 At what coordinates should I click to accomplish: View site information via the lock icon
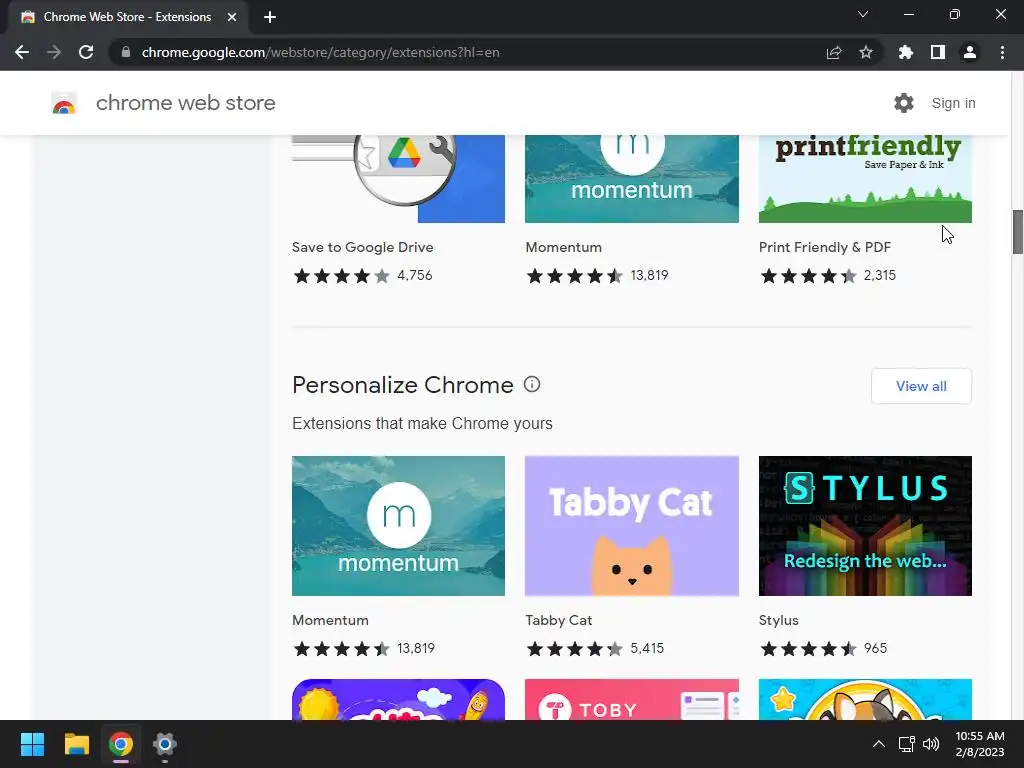coord(126,52)
